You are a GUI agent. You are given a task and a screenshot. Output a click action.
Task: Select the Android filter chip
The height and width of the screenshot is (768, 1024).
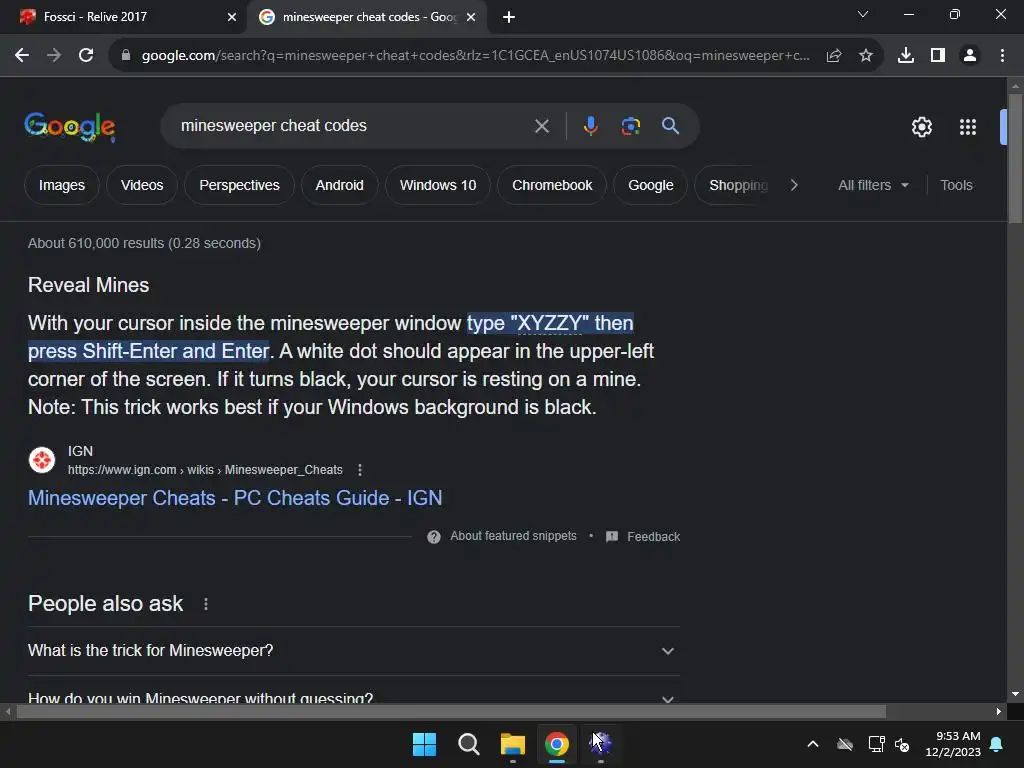339,185
